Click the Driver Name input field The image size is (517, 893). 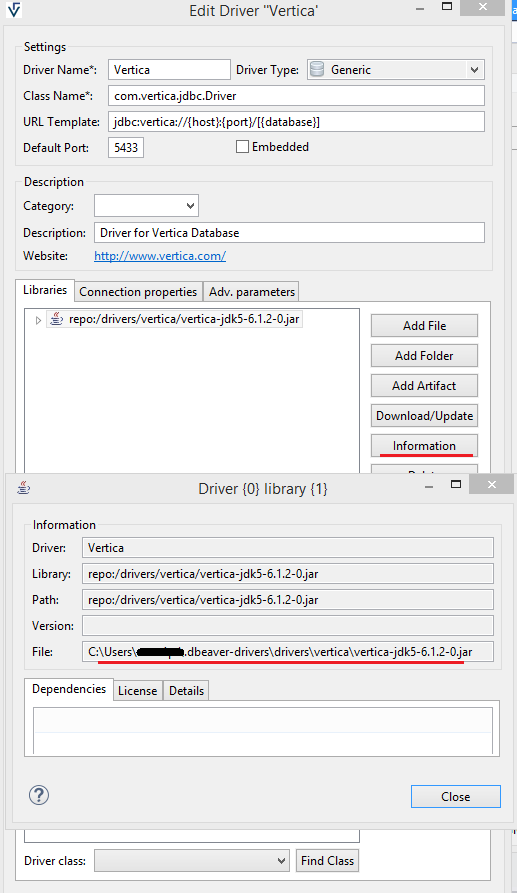[x=169, y=70]
